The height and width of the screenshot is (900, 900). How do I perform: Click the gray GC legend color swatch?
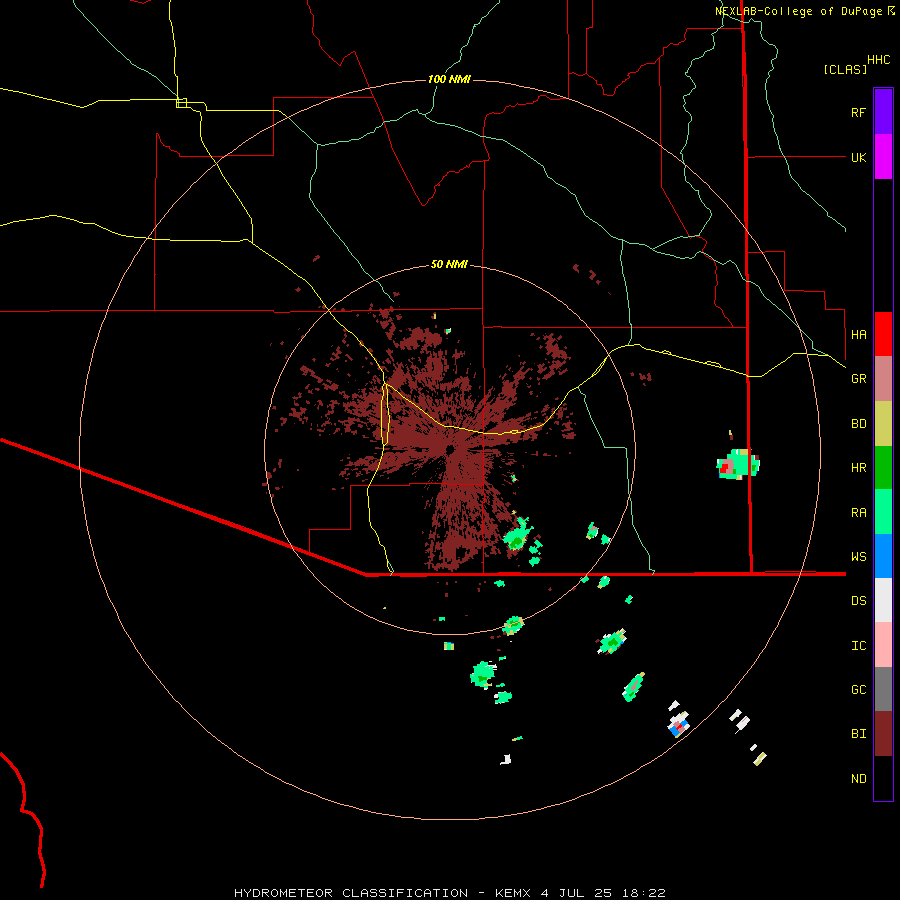coord(883,689)
